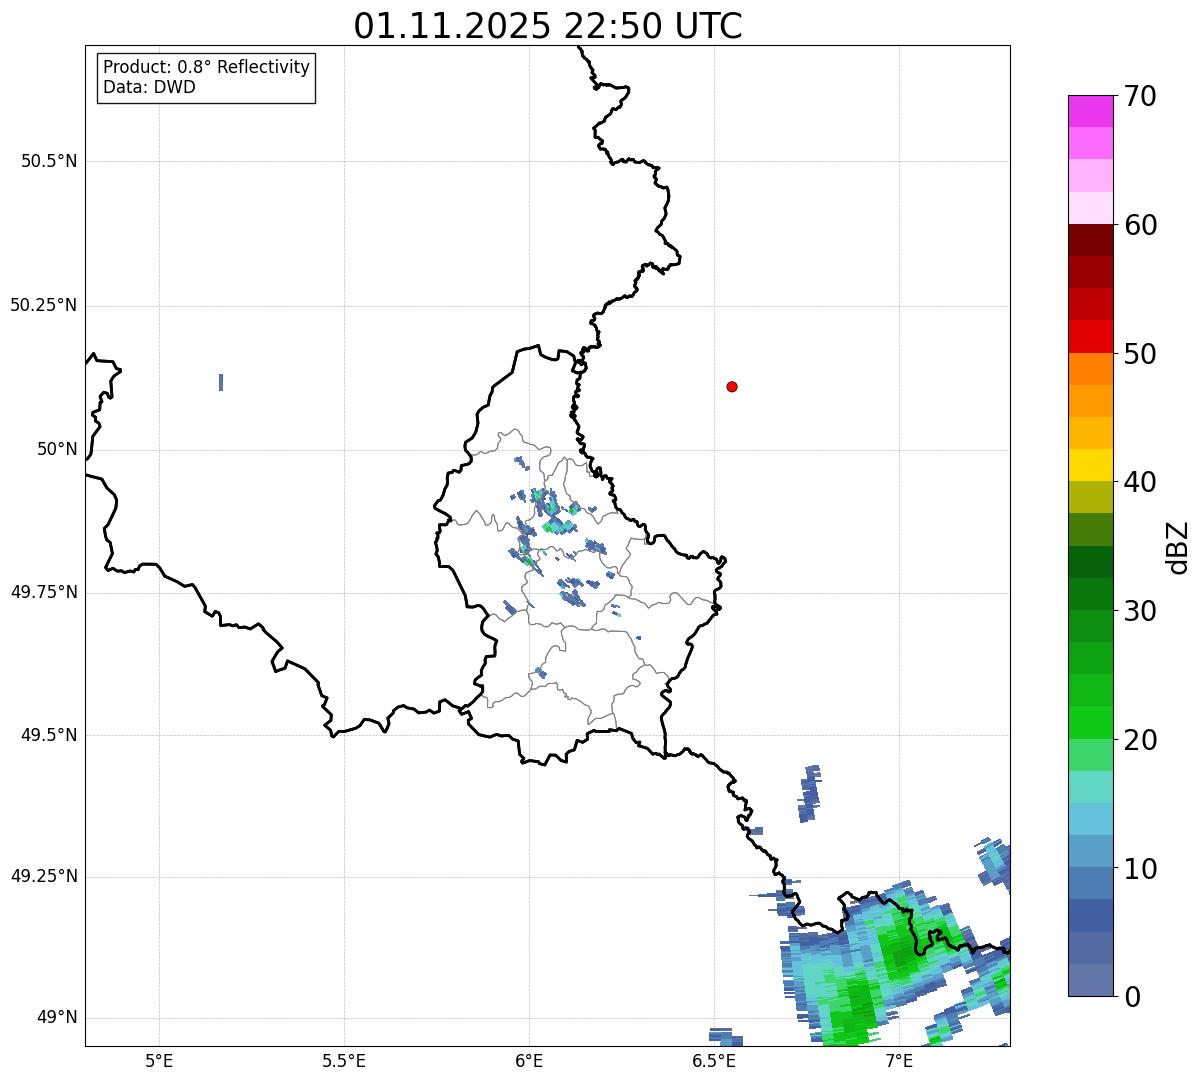Click the plot title '01.11.2025 22:50 UTC'
Viewport: 1202px width, 1081px height.
(548, 26)
